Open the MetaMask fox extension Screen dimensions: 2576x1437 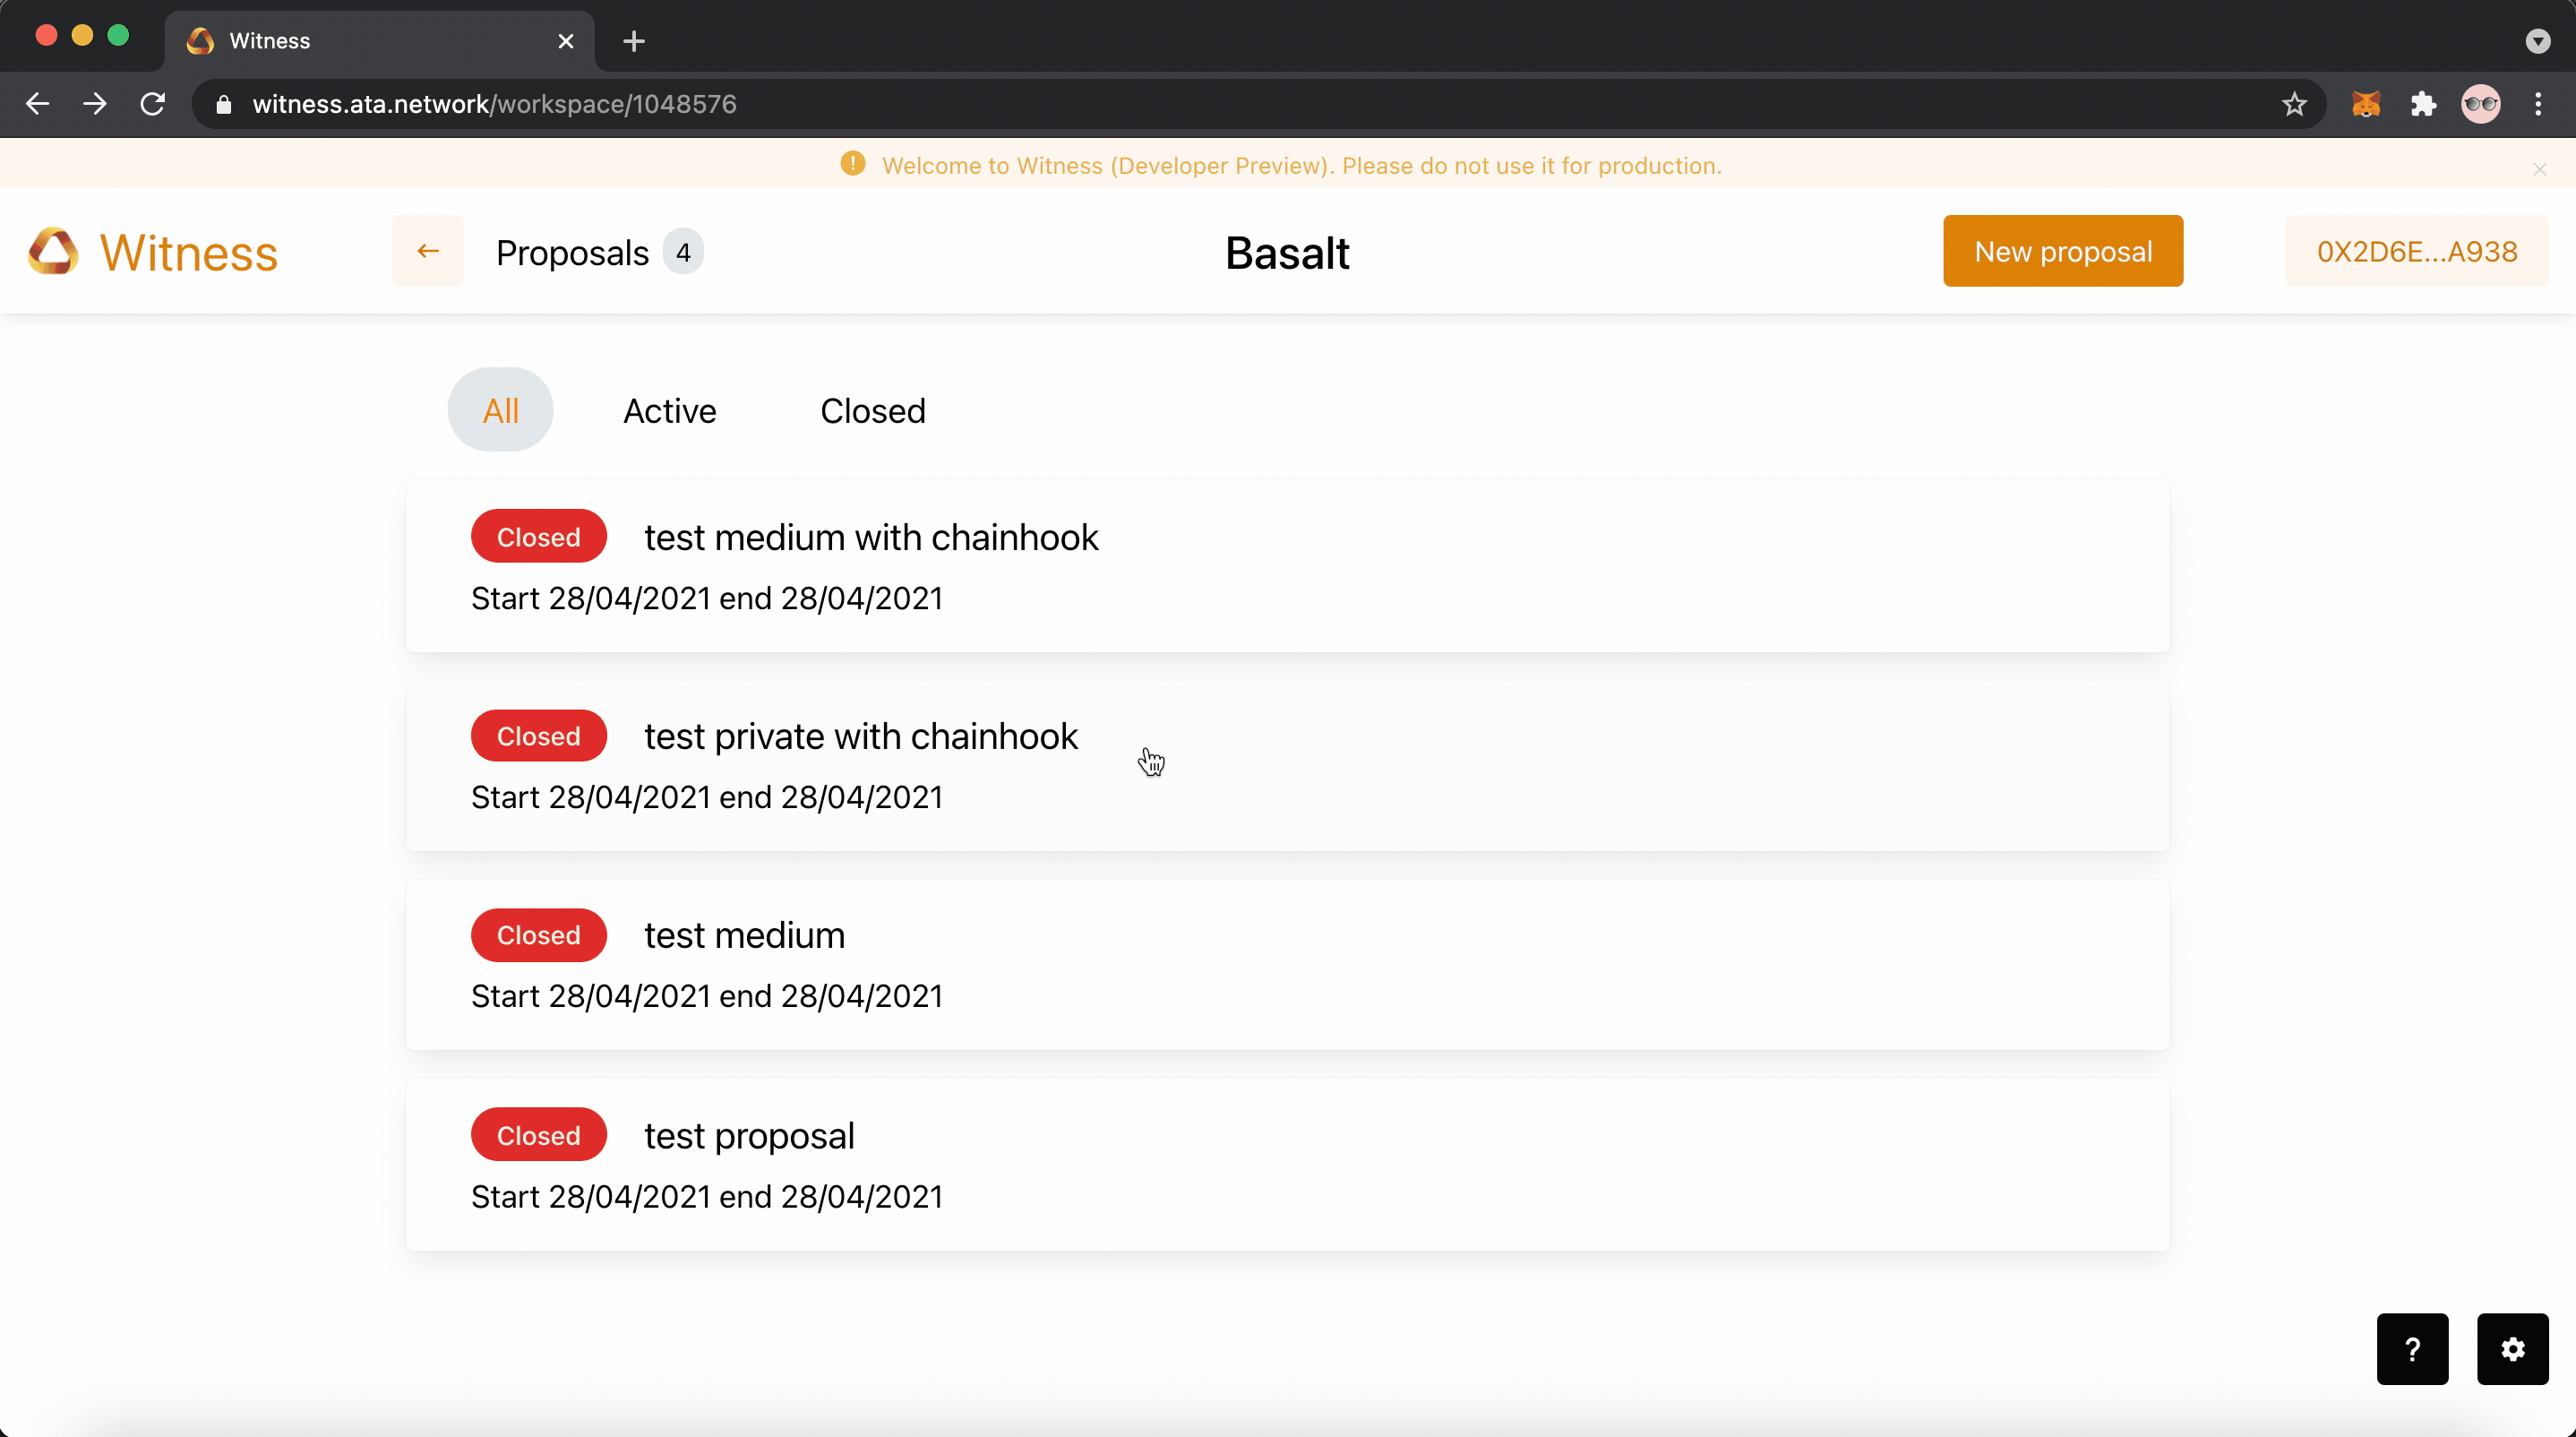pos(2366,104)
